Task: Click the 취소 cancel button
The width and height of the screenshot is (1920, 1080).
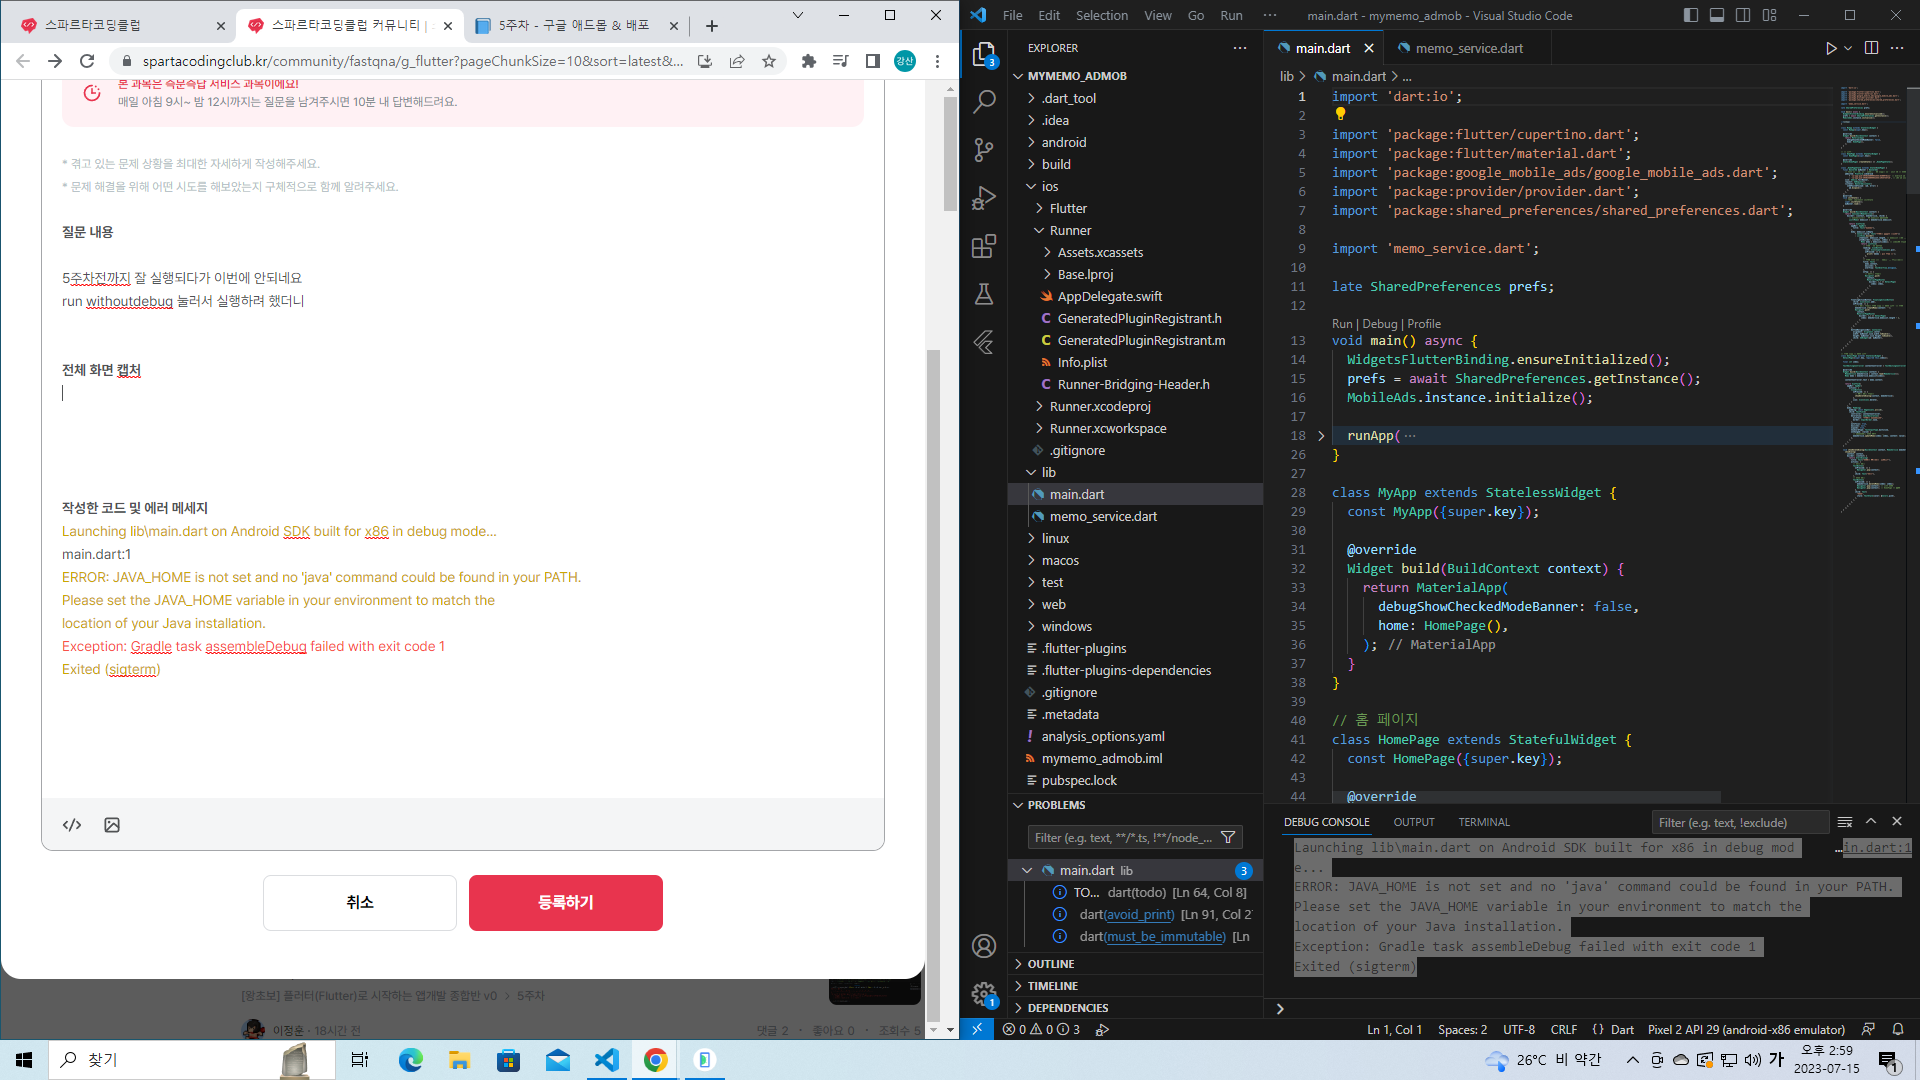Action: click(360, 903)
